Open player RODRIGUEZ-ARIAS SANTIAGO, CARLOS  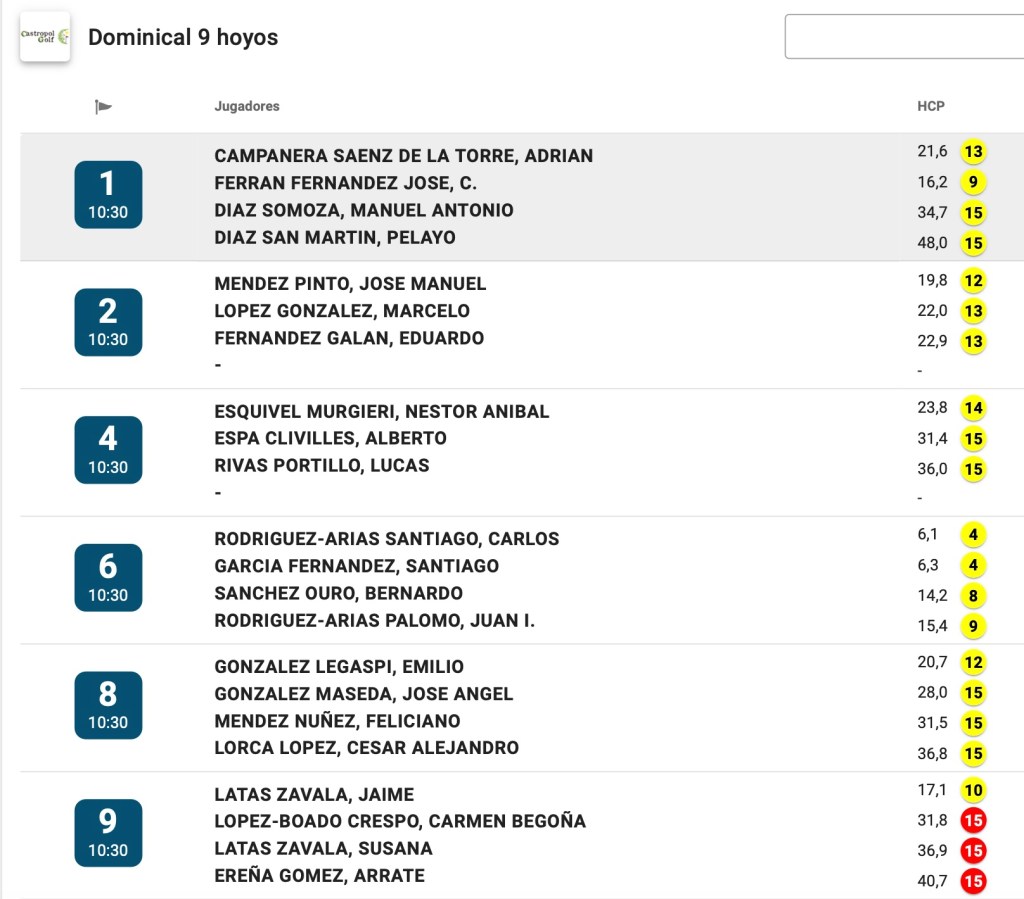click(387, 539)
